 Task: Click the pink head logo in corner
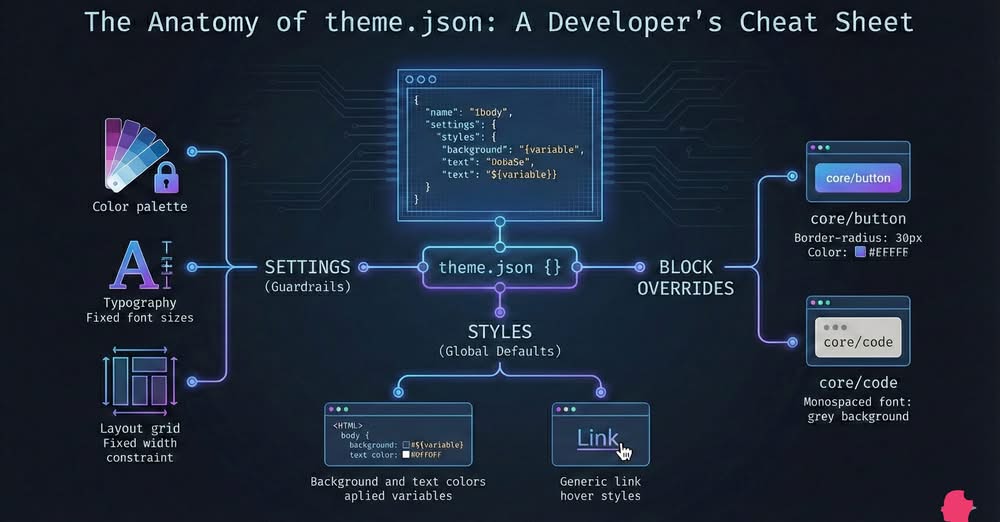click(x=958, y=506)
